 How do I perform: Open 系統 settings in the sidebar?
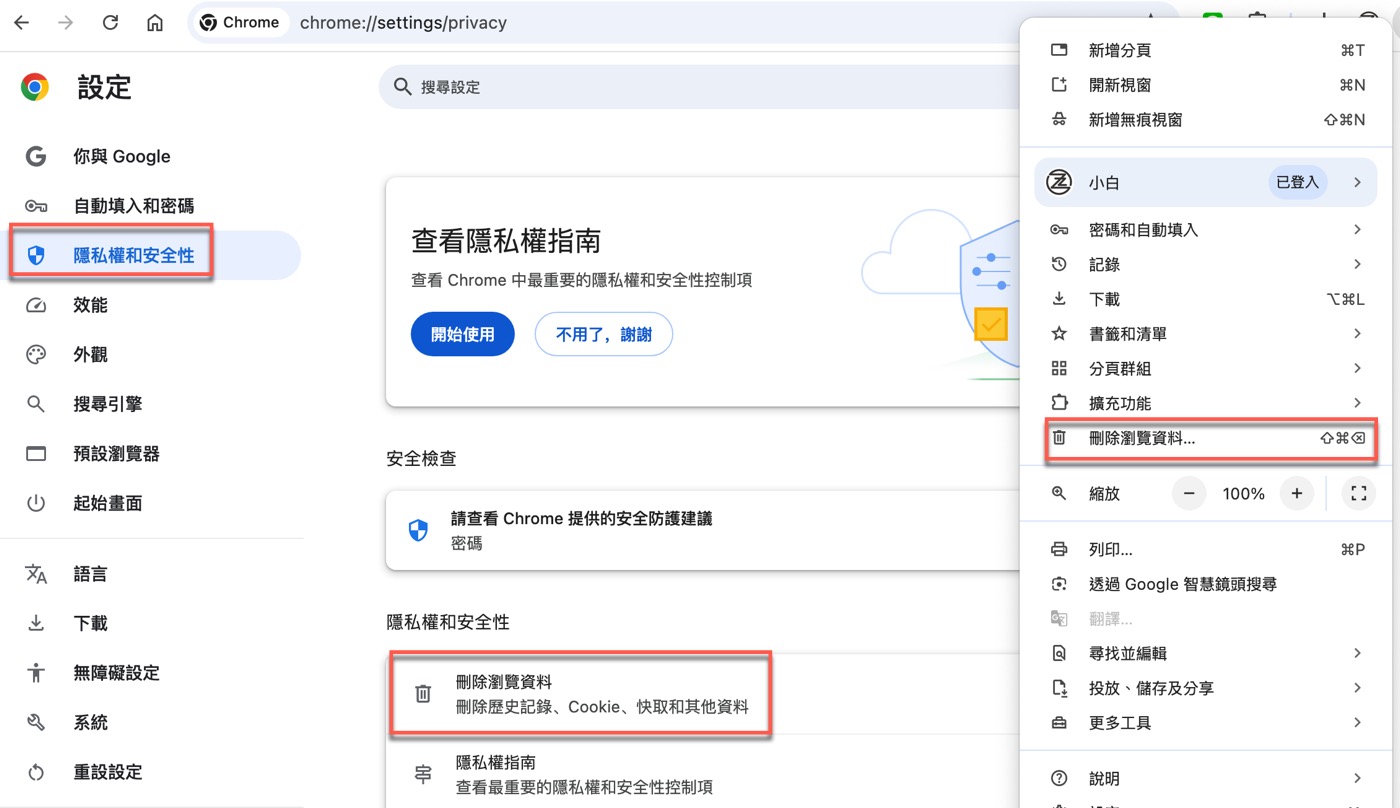(x=150, y=722)
